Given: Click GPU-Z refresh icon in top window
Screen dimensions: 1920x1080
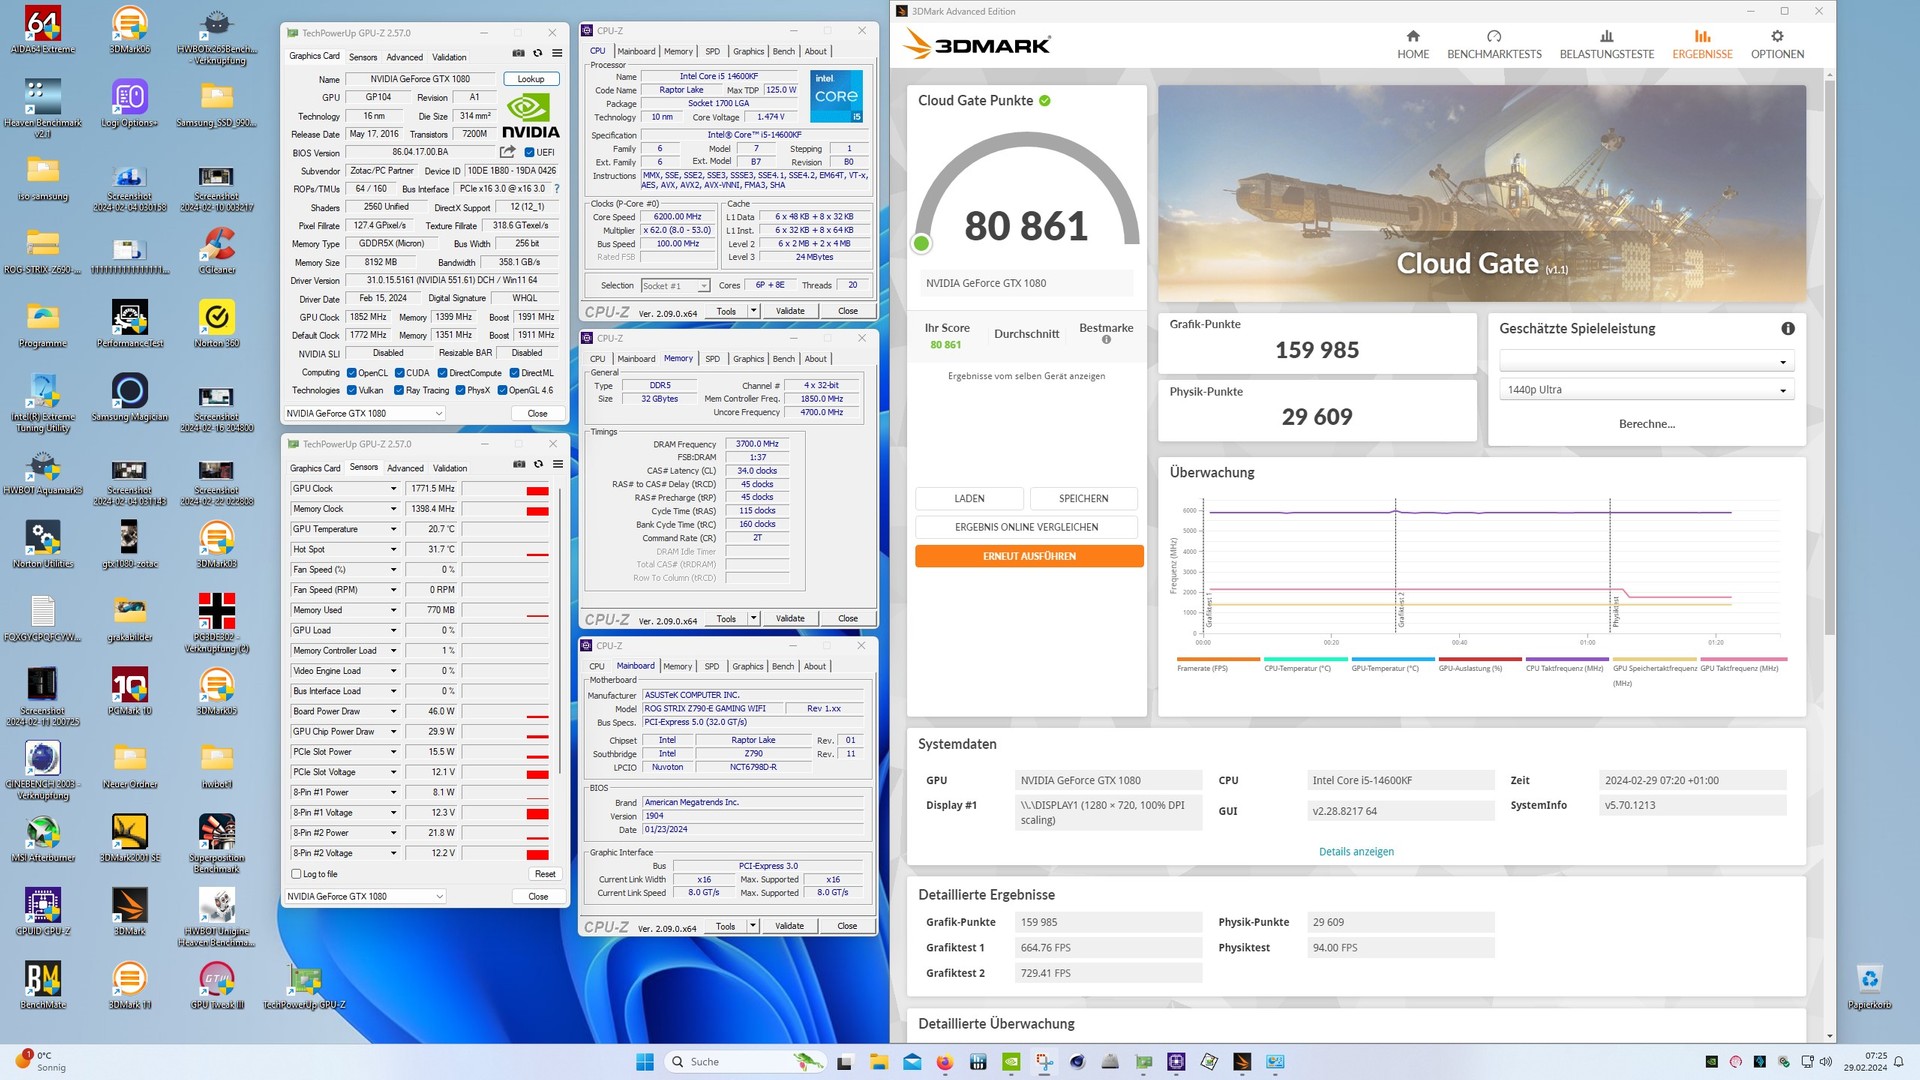Looking at the screenshot, I should (538, 53).
